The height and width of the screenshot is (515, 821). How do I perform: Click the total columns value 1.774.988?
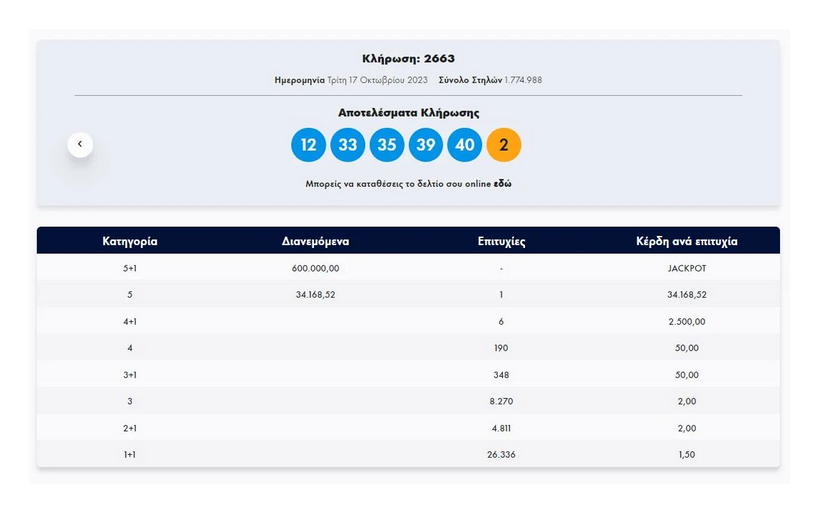[x=523, y=80]
